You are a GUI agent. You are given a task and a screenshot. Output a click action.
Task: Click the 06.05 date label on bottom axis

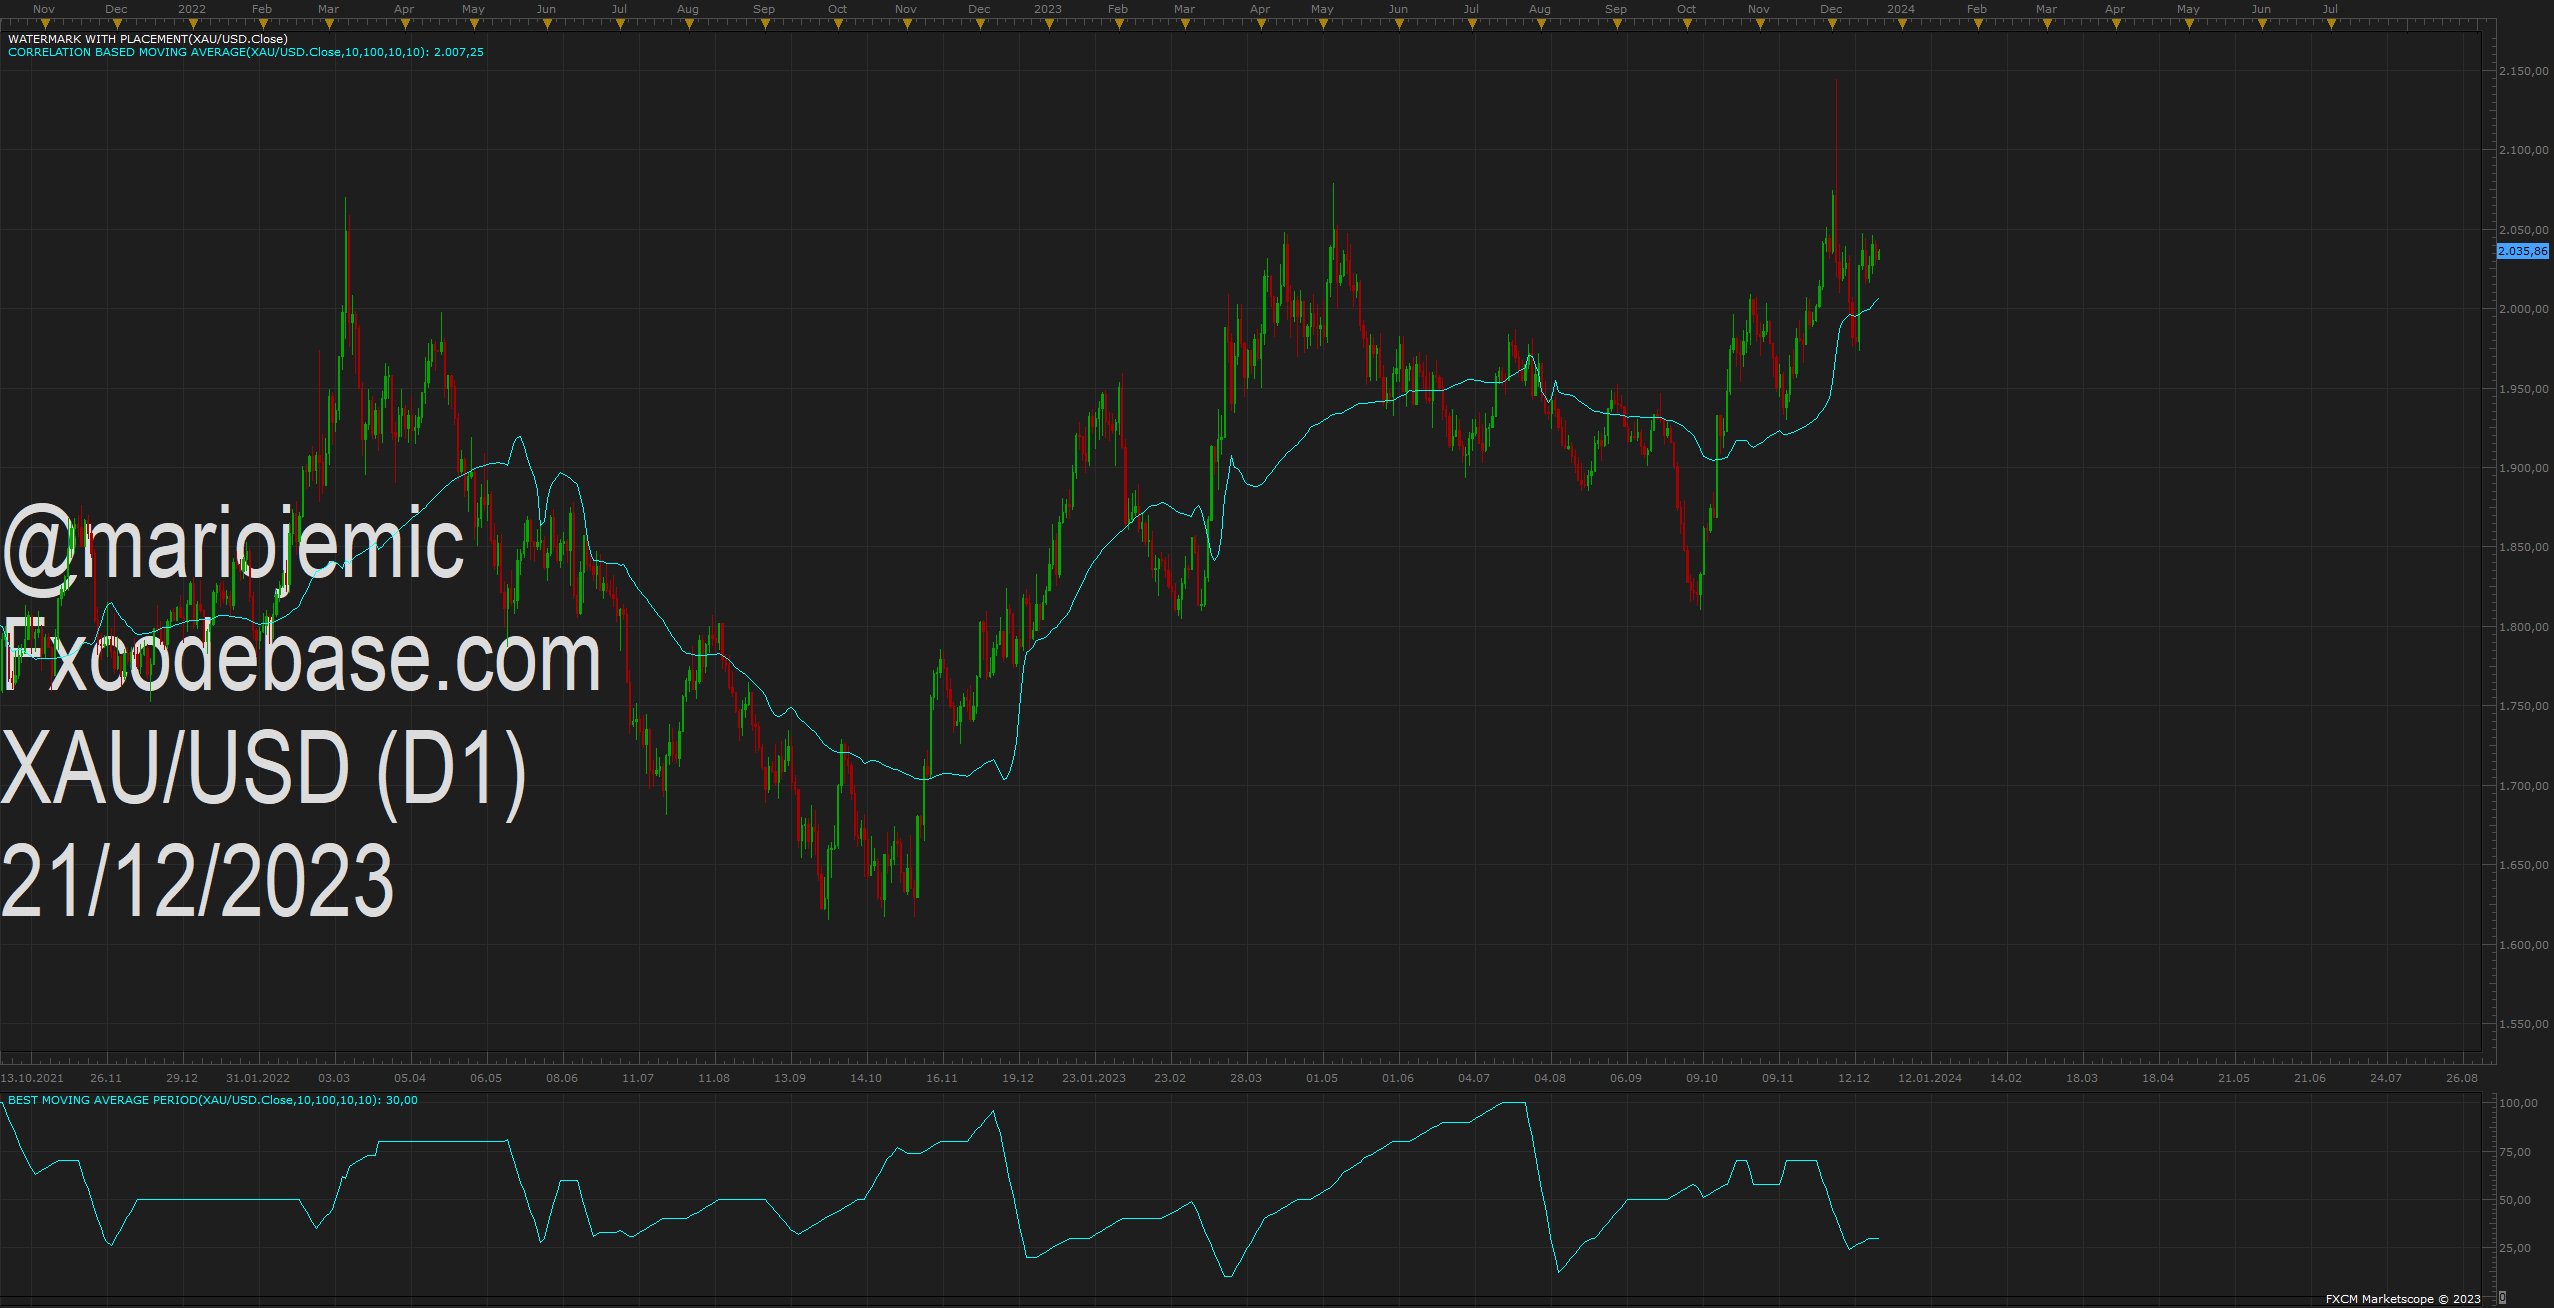486,1078
